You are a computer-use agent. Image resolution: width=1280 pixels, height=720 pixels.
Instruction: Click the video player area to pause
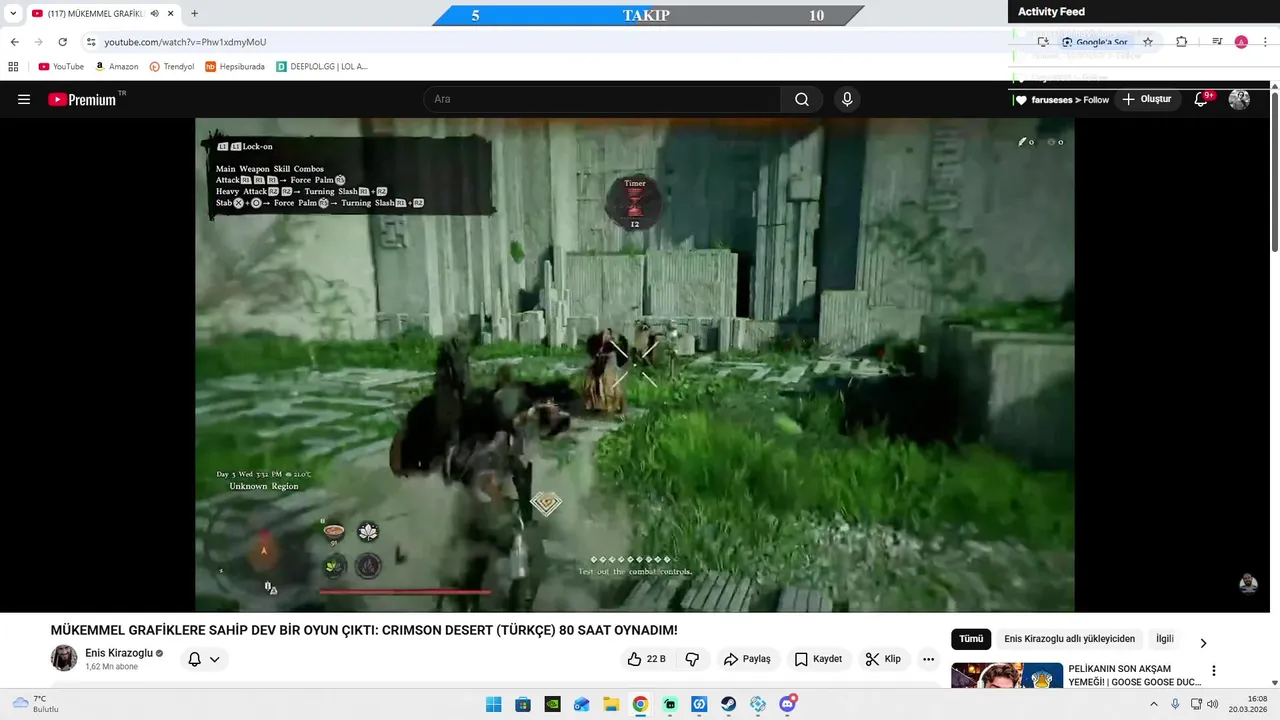634,365
